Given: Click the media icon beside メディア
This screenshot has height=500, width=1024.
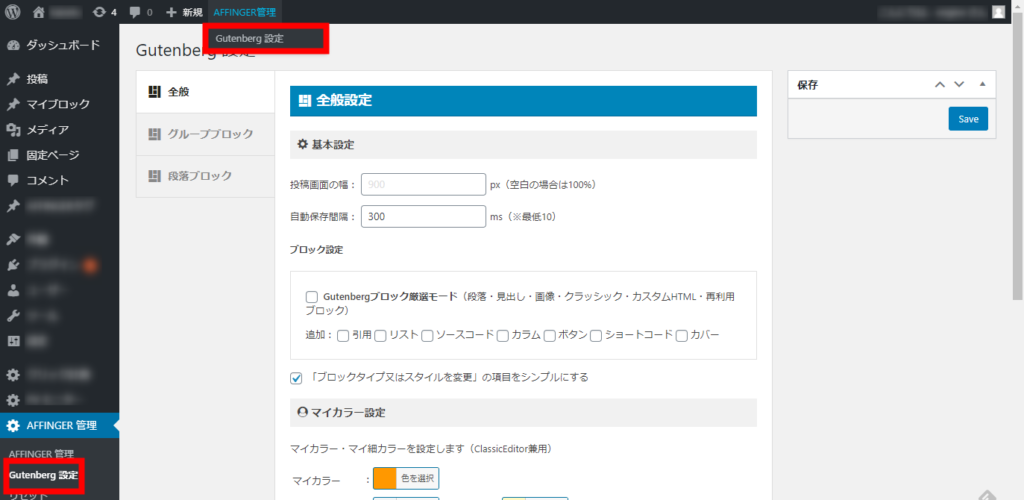Looking at the screenshot, I should point(13,130).
